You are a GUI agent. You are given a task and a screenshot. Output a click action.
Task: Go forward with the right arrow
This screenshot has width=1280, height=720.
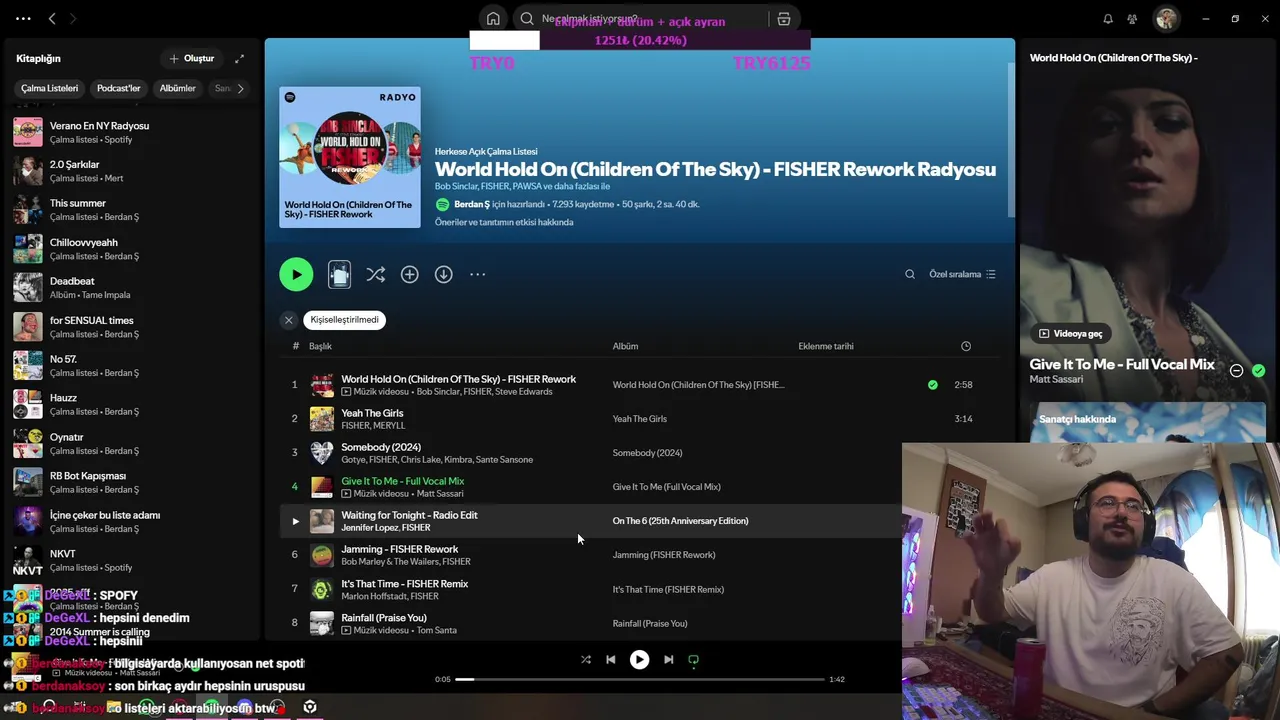[72, 18]
